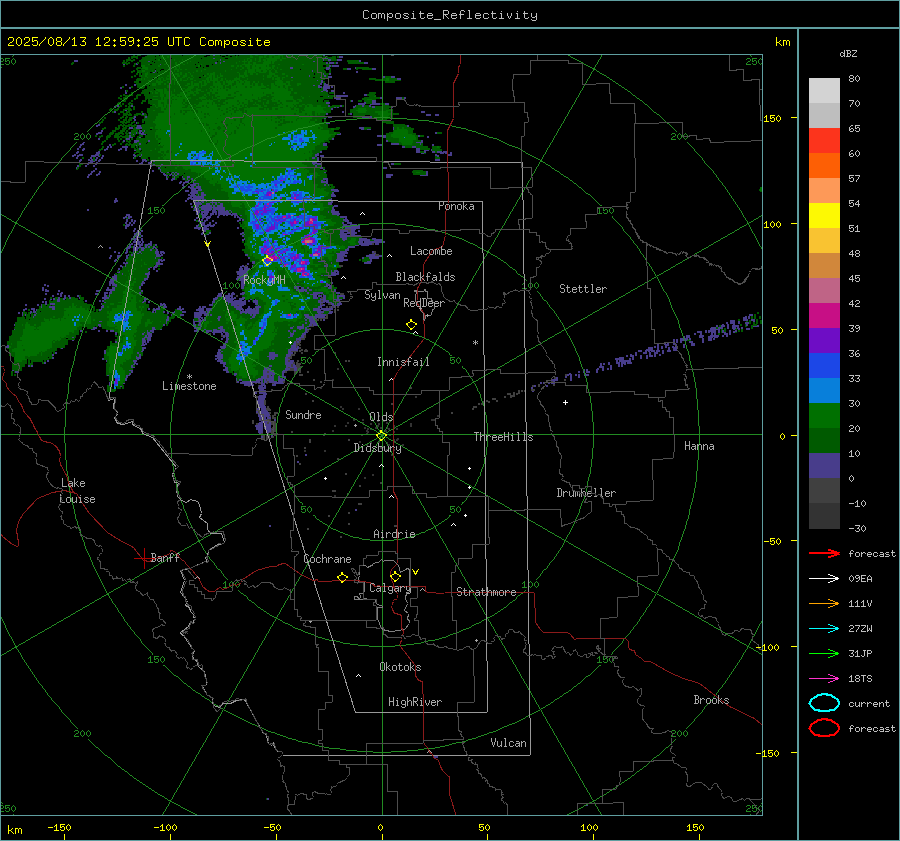Click the dBZ legend heading

coord(848,54)
